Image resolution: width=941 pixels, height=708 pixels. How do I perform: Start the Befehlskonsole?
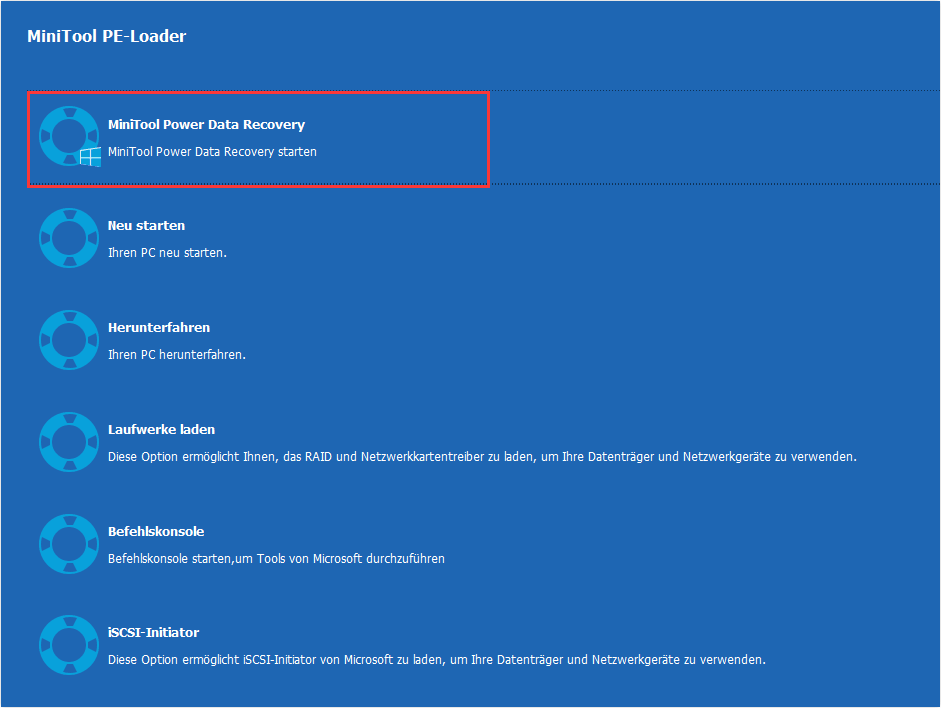(250, 543)
